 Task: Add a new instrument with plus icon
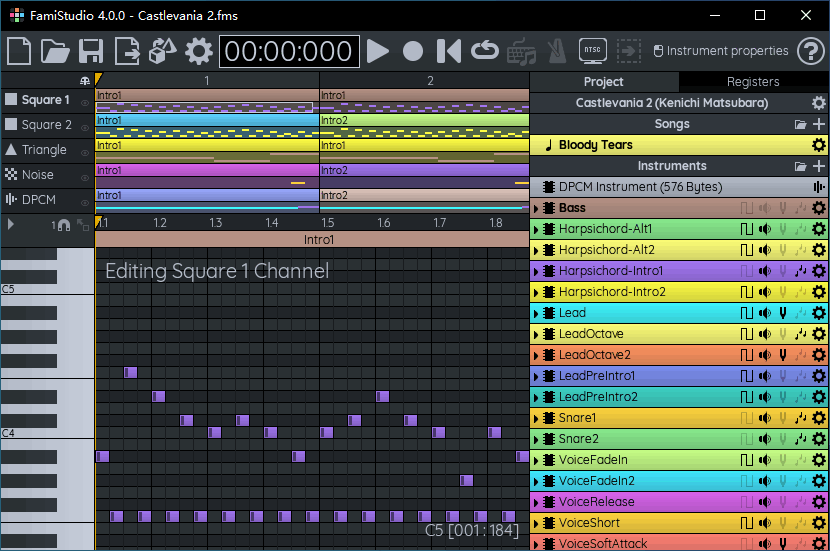click(x=819, y=166)
